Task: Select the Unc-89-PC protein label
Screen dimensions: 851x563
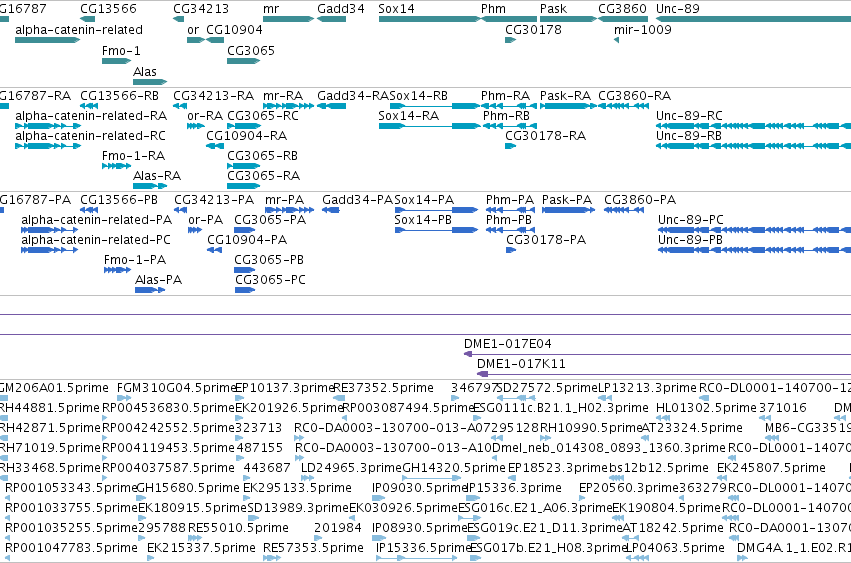Action: (x=690, y=220)
